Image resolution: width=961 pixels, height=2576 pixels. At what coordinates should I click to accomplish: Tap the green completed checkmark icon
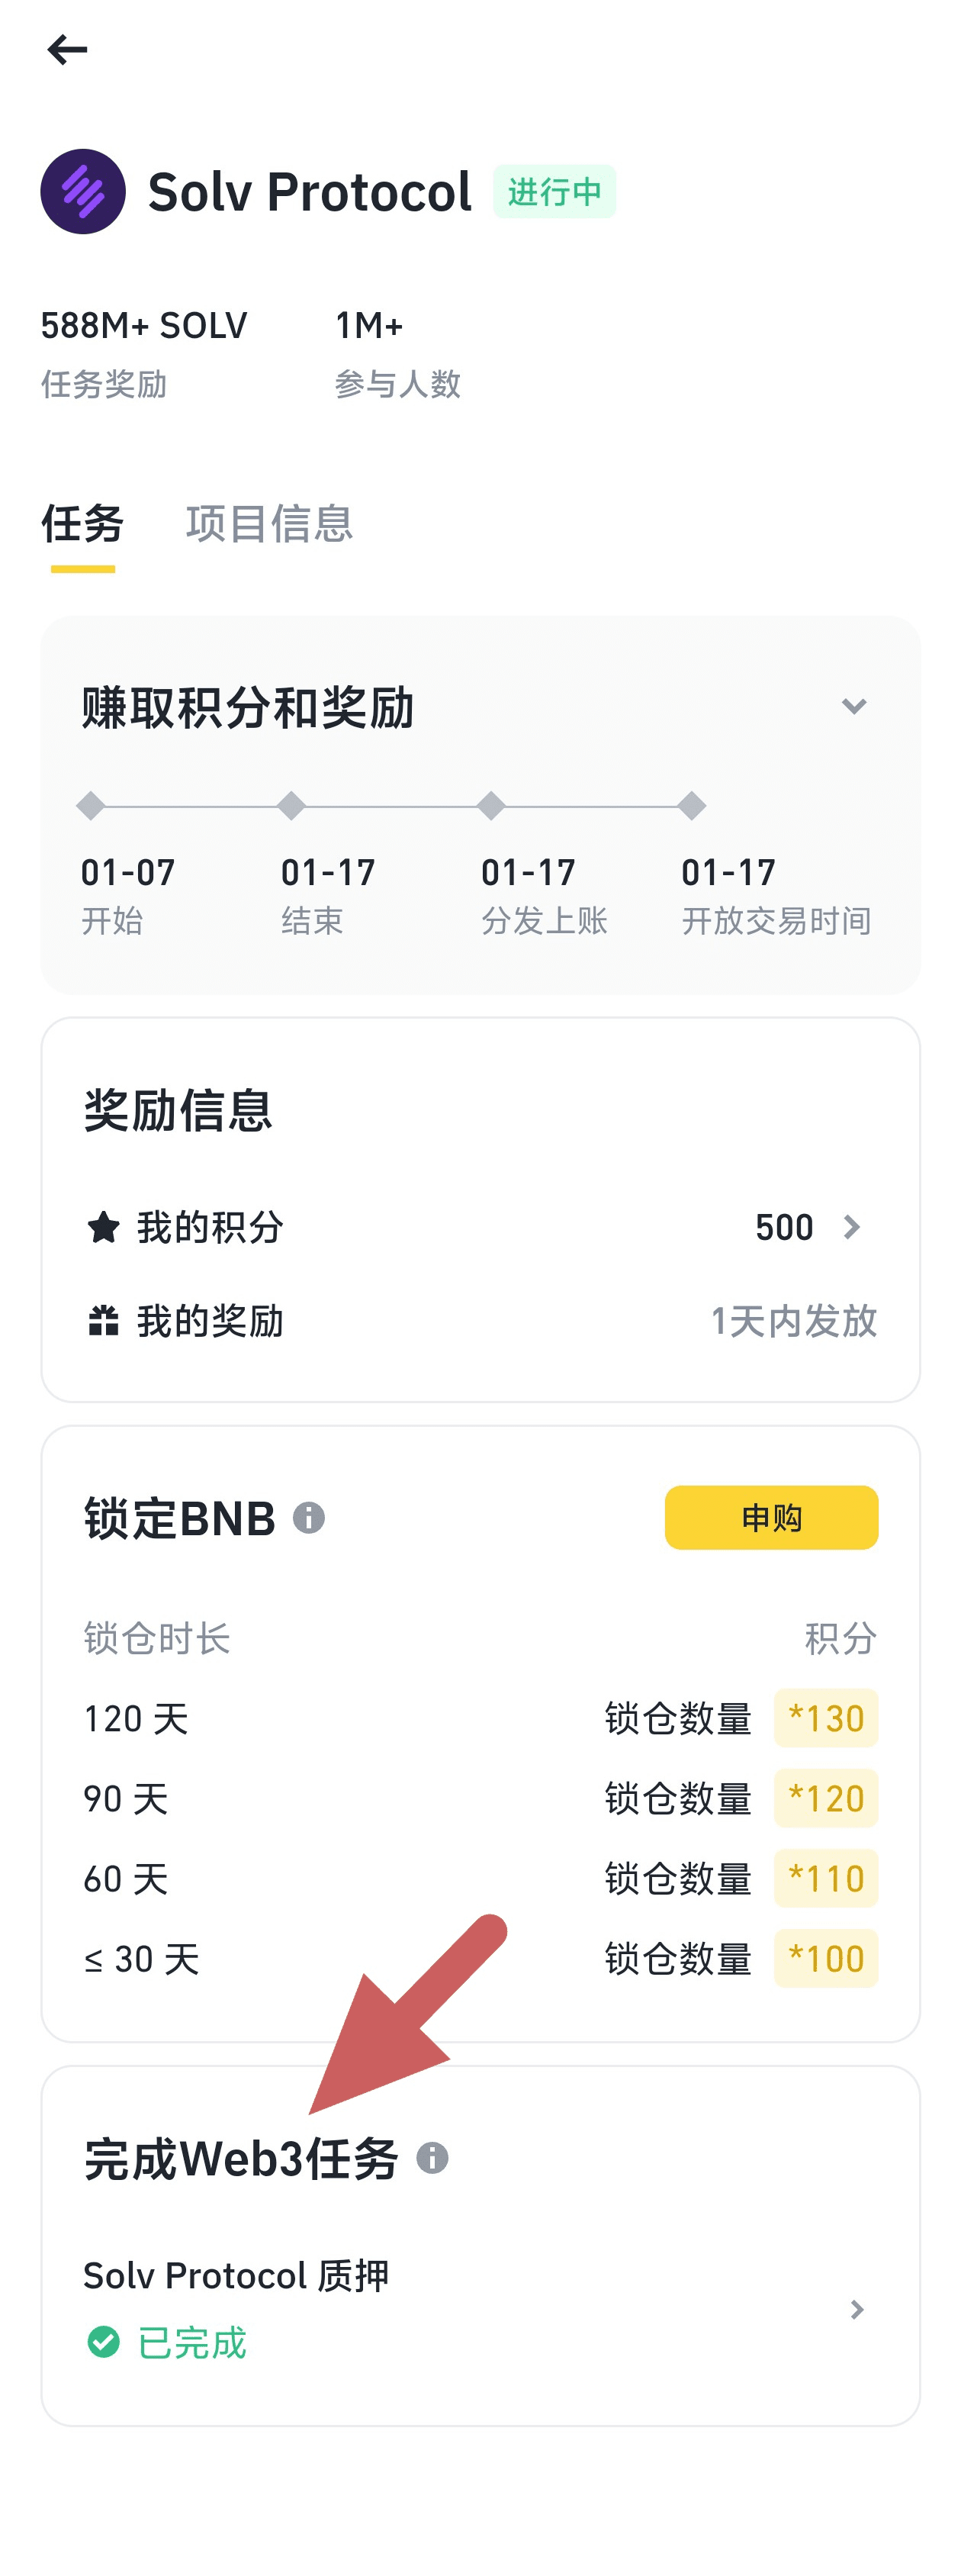(x=103, y=2341)
